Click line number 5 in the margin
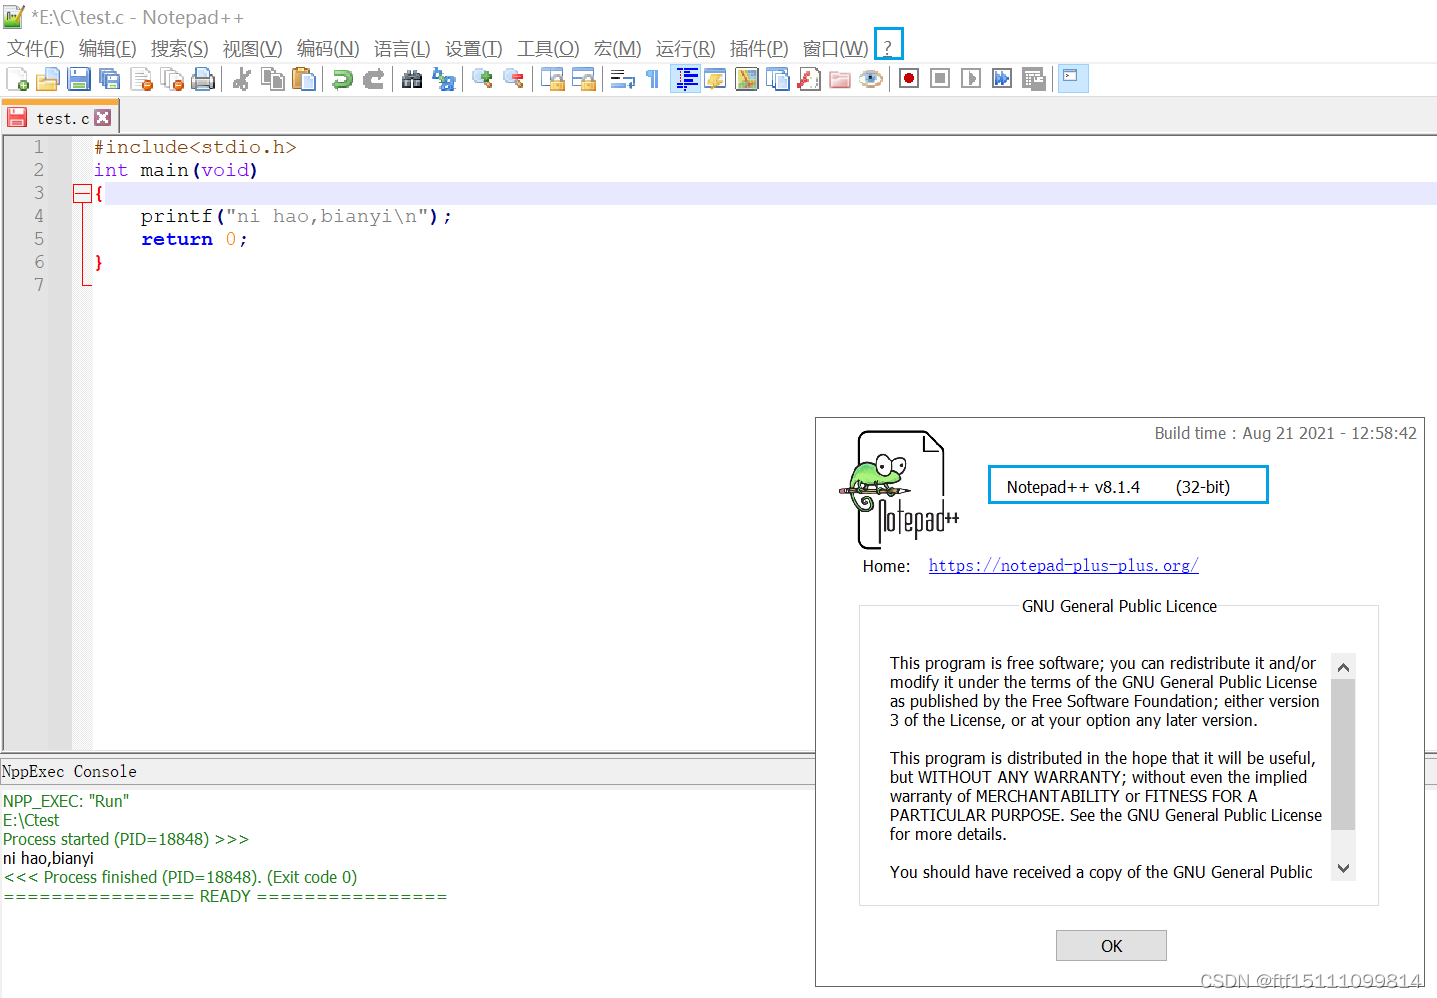 click(39, 239)
